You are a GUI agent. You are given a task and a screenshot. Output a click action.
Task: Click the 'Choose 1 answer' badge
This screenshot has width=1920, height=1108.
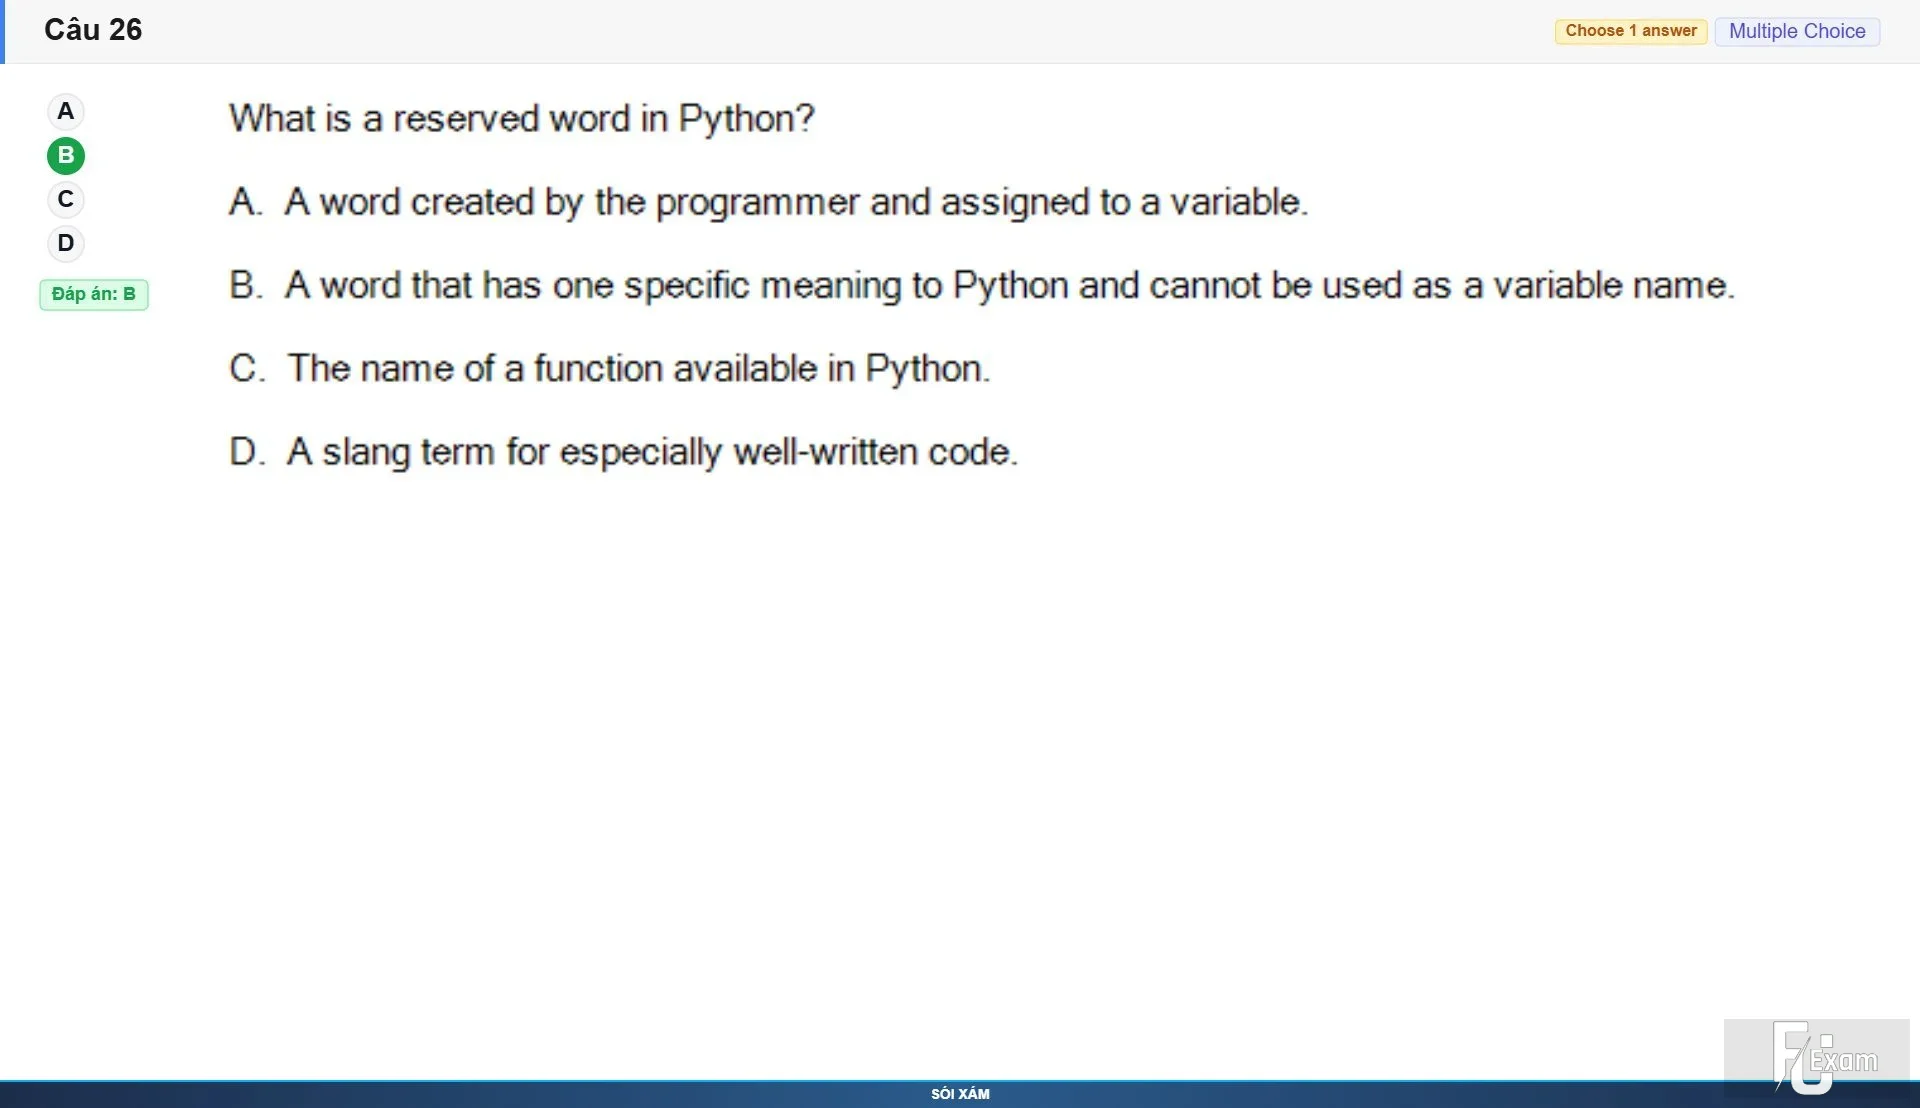coord(1631,31)
